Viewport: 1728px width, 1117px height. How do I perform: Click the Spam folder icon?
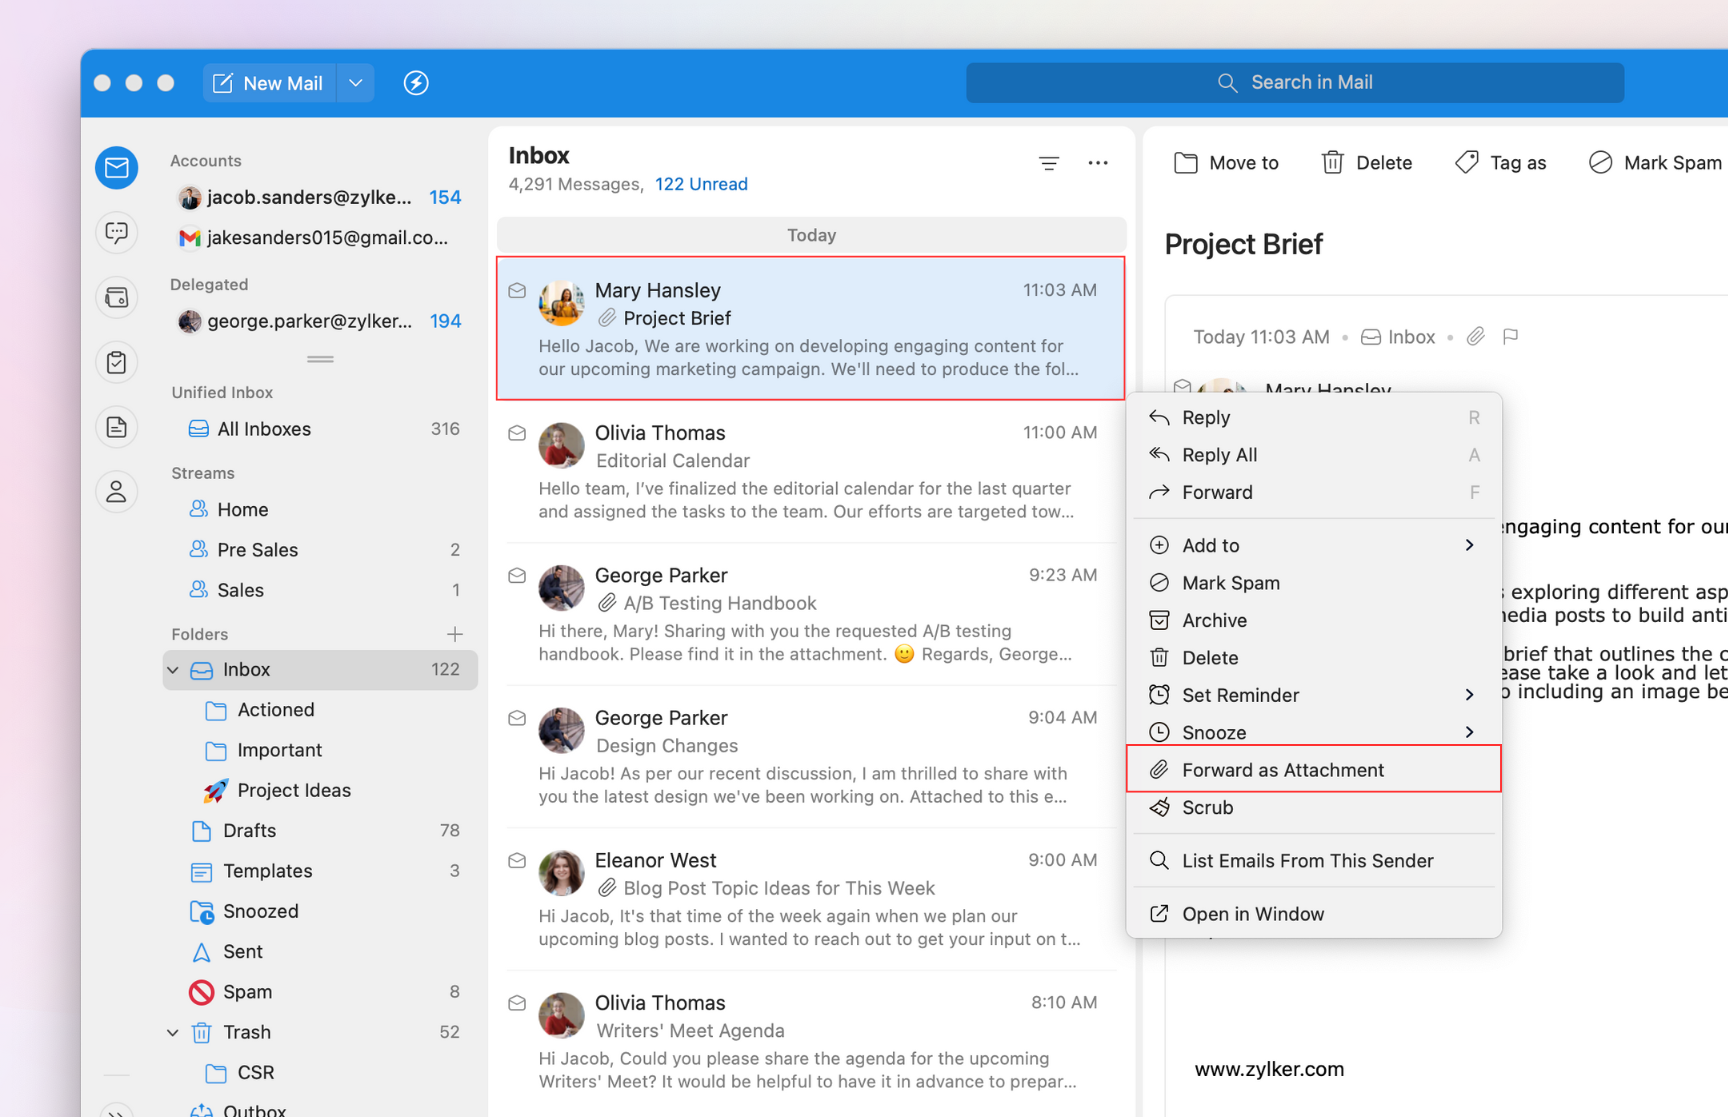click(x=202, y=992)
